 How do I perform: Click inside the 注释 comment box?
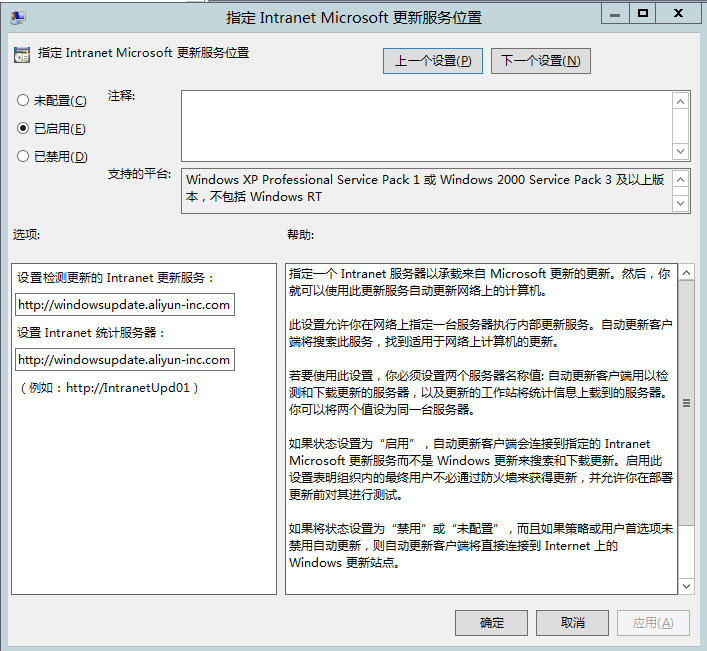(425, 125)
